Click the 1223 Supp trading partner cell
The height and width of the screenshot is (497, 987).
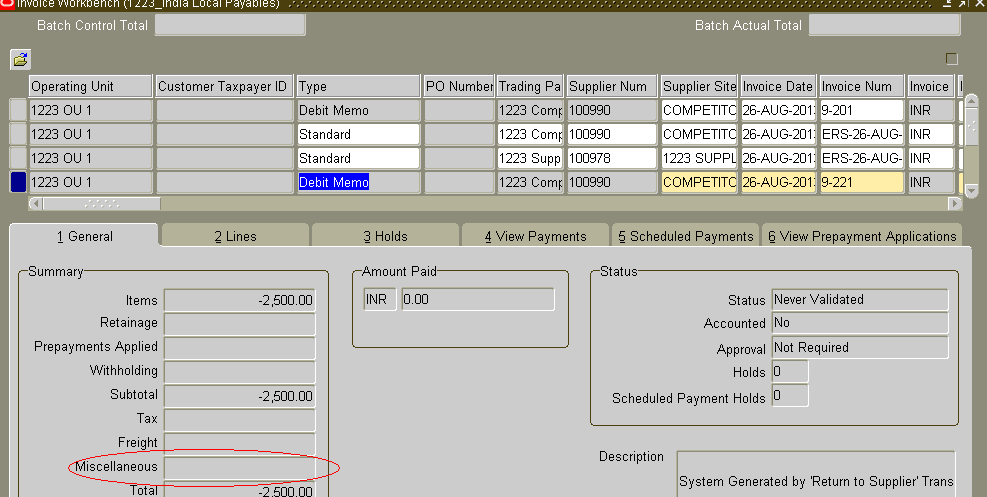coord(530,158)
